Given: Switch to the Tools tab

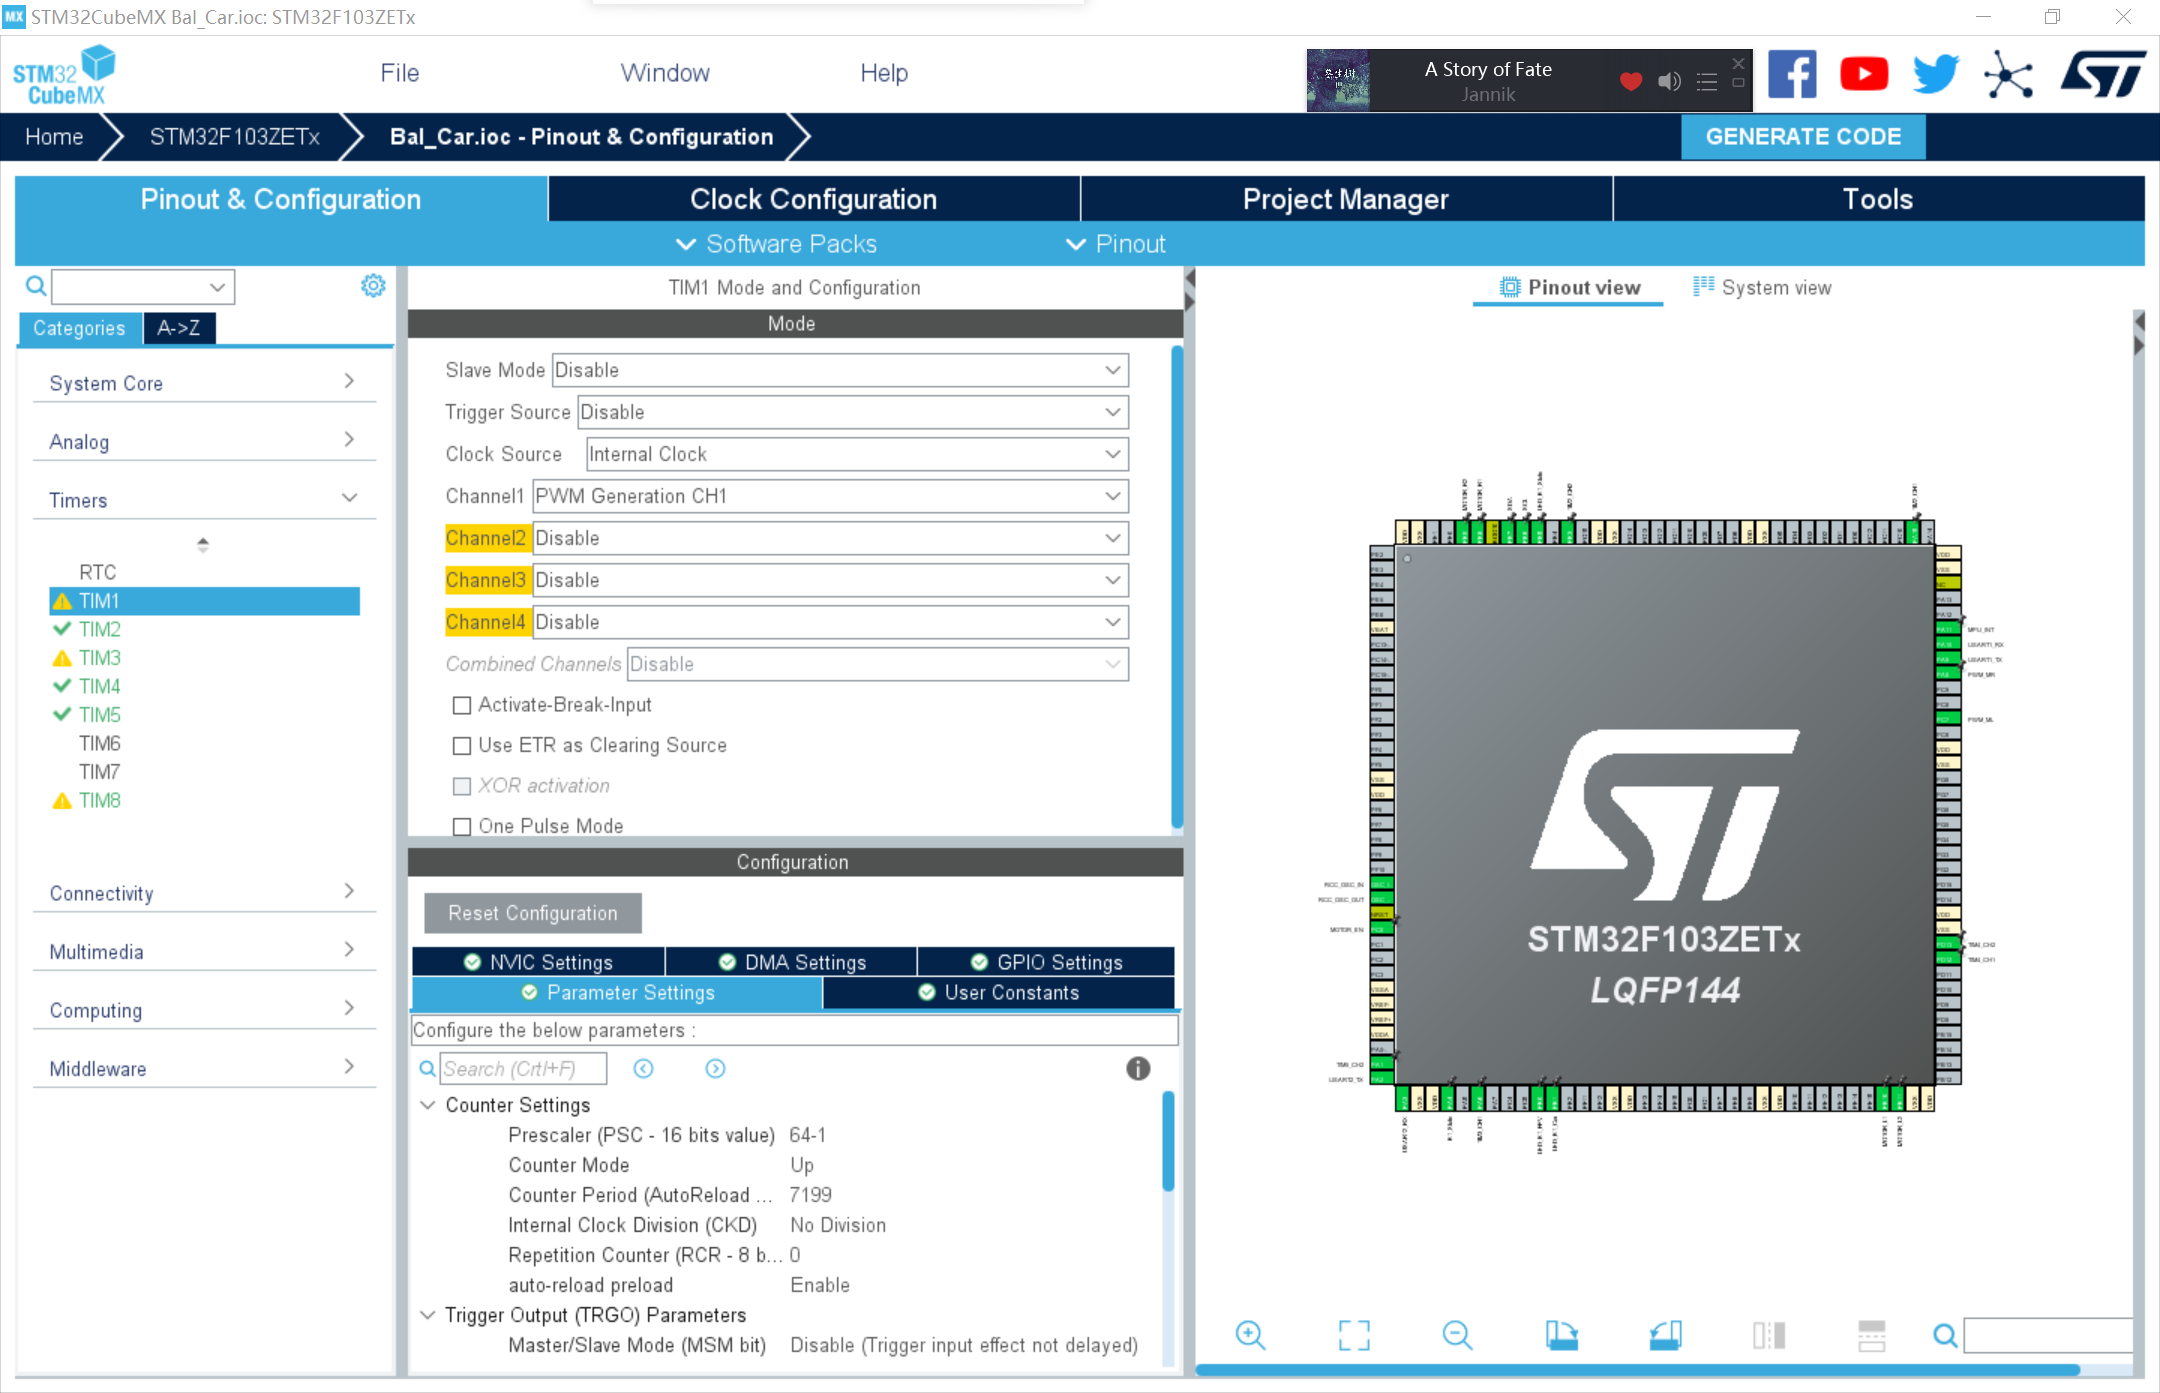Looking at the screenshot, I should point(1878,199).
